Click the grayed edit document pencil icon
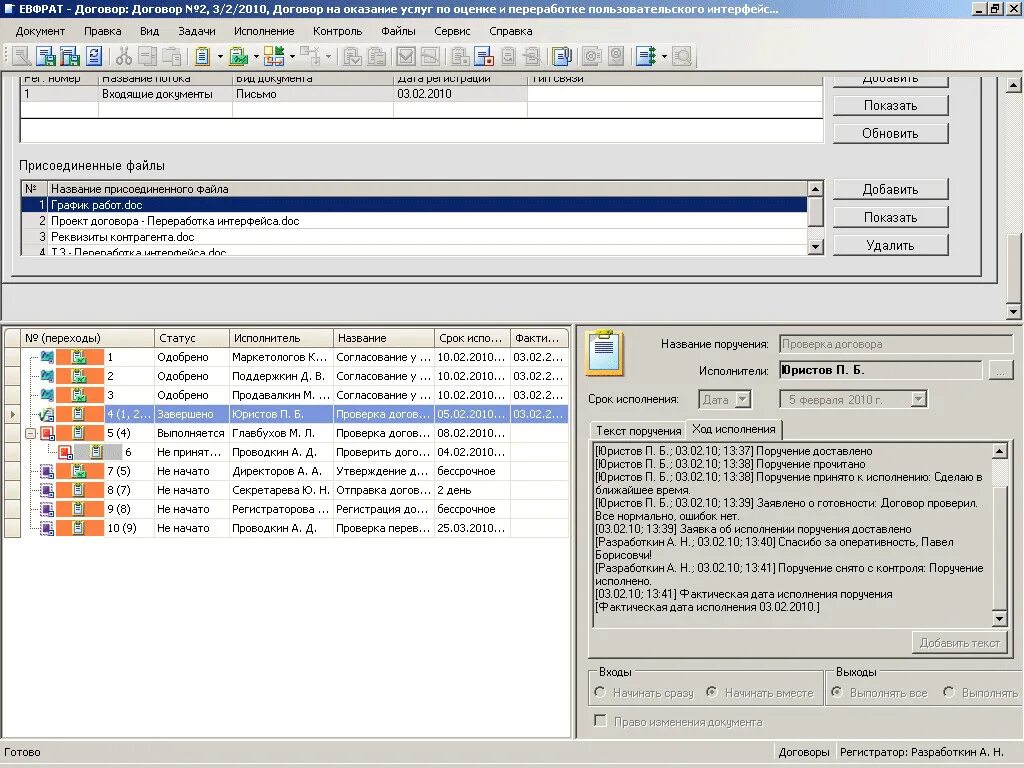Viewport: 1024px width, 768px height. click(x=22, y=57)
